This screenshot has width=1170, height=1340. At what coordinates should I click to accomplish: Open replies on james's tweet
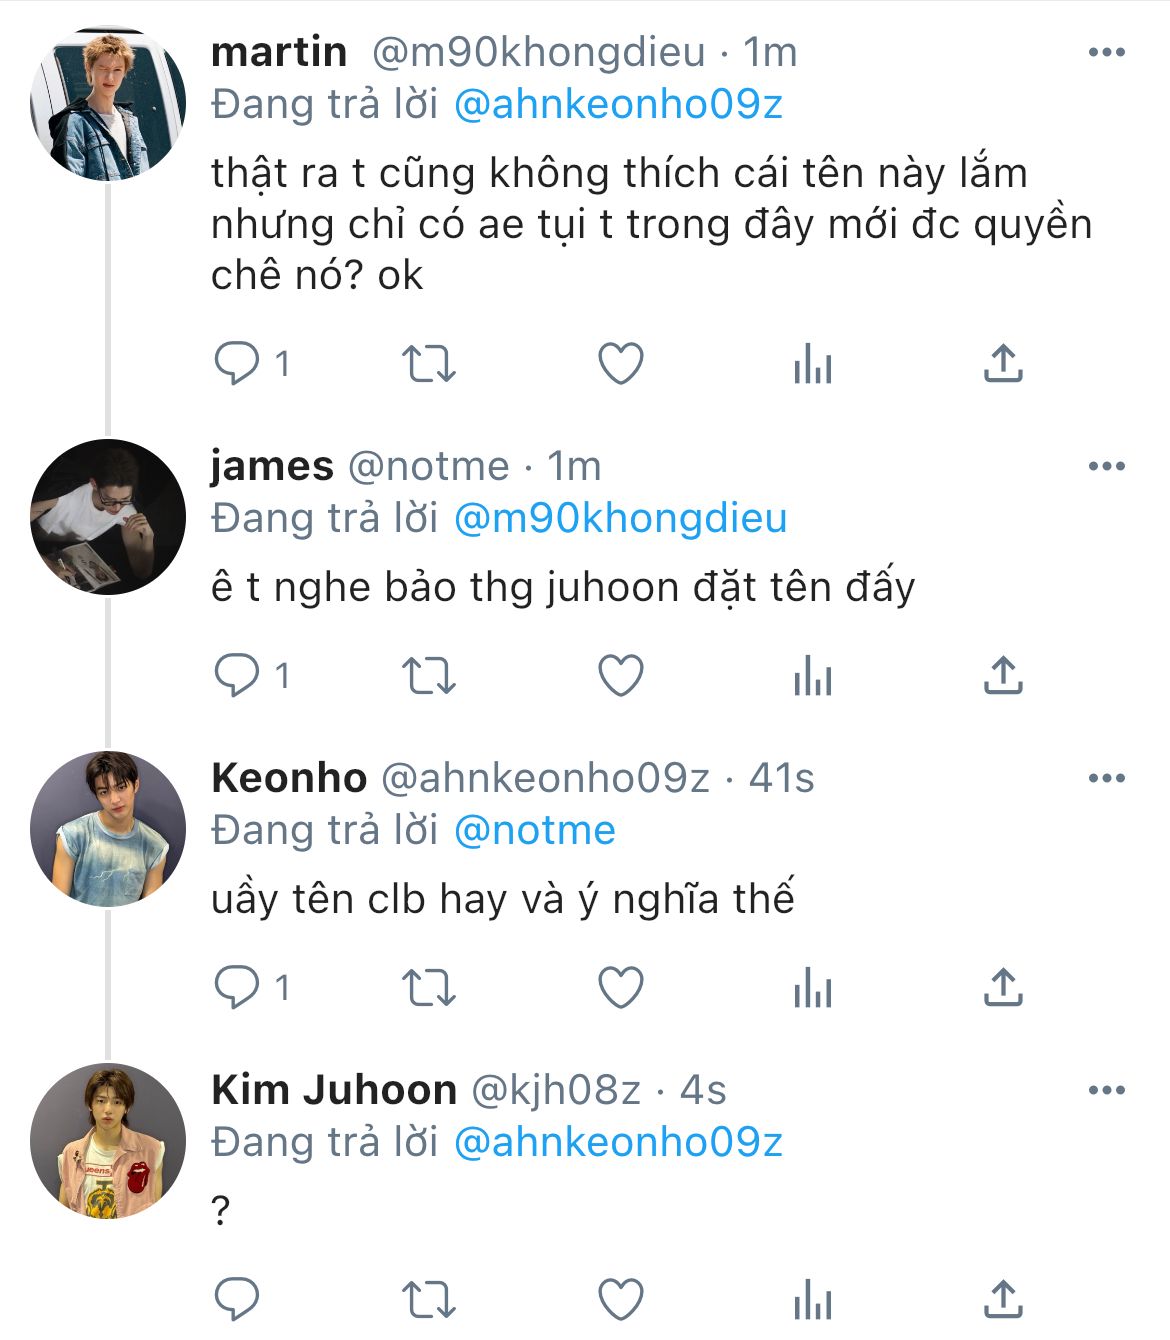click(x=238, y=676)
